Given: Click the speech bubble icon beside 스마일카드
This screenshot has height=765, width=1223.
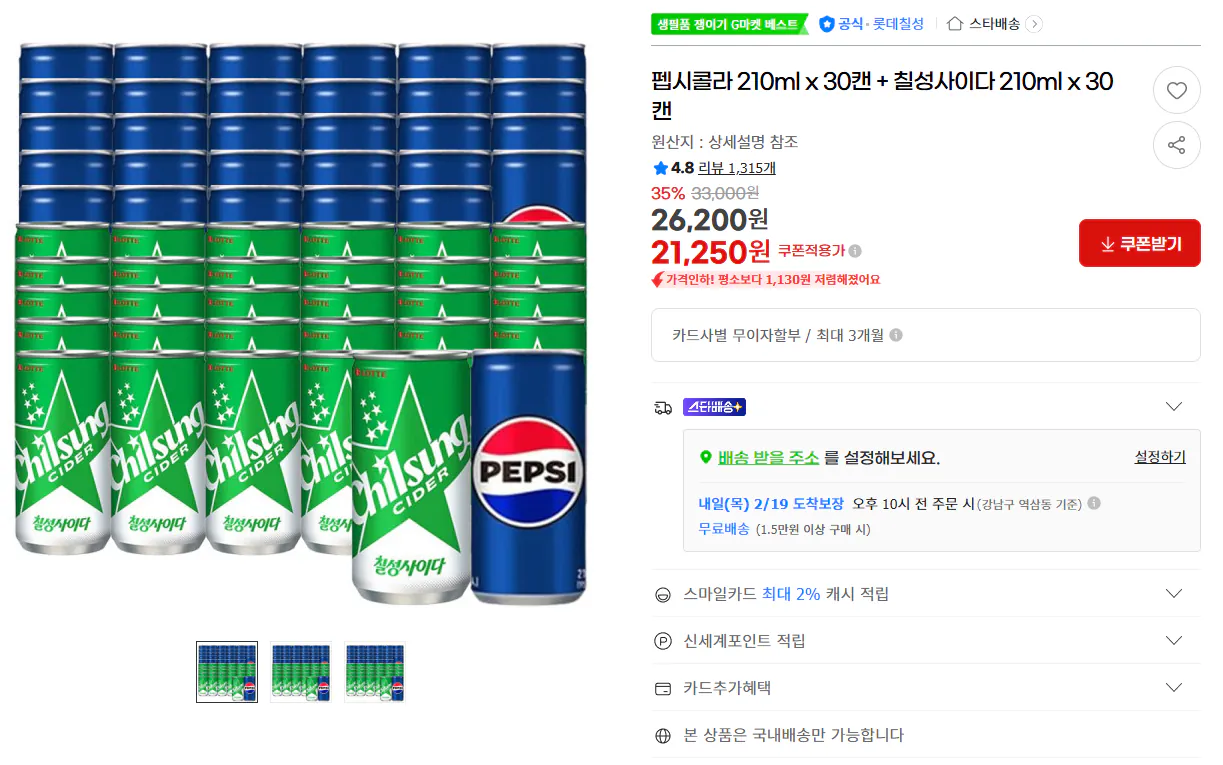Looking at the screenshot, I should [662, 593].
